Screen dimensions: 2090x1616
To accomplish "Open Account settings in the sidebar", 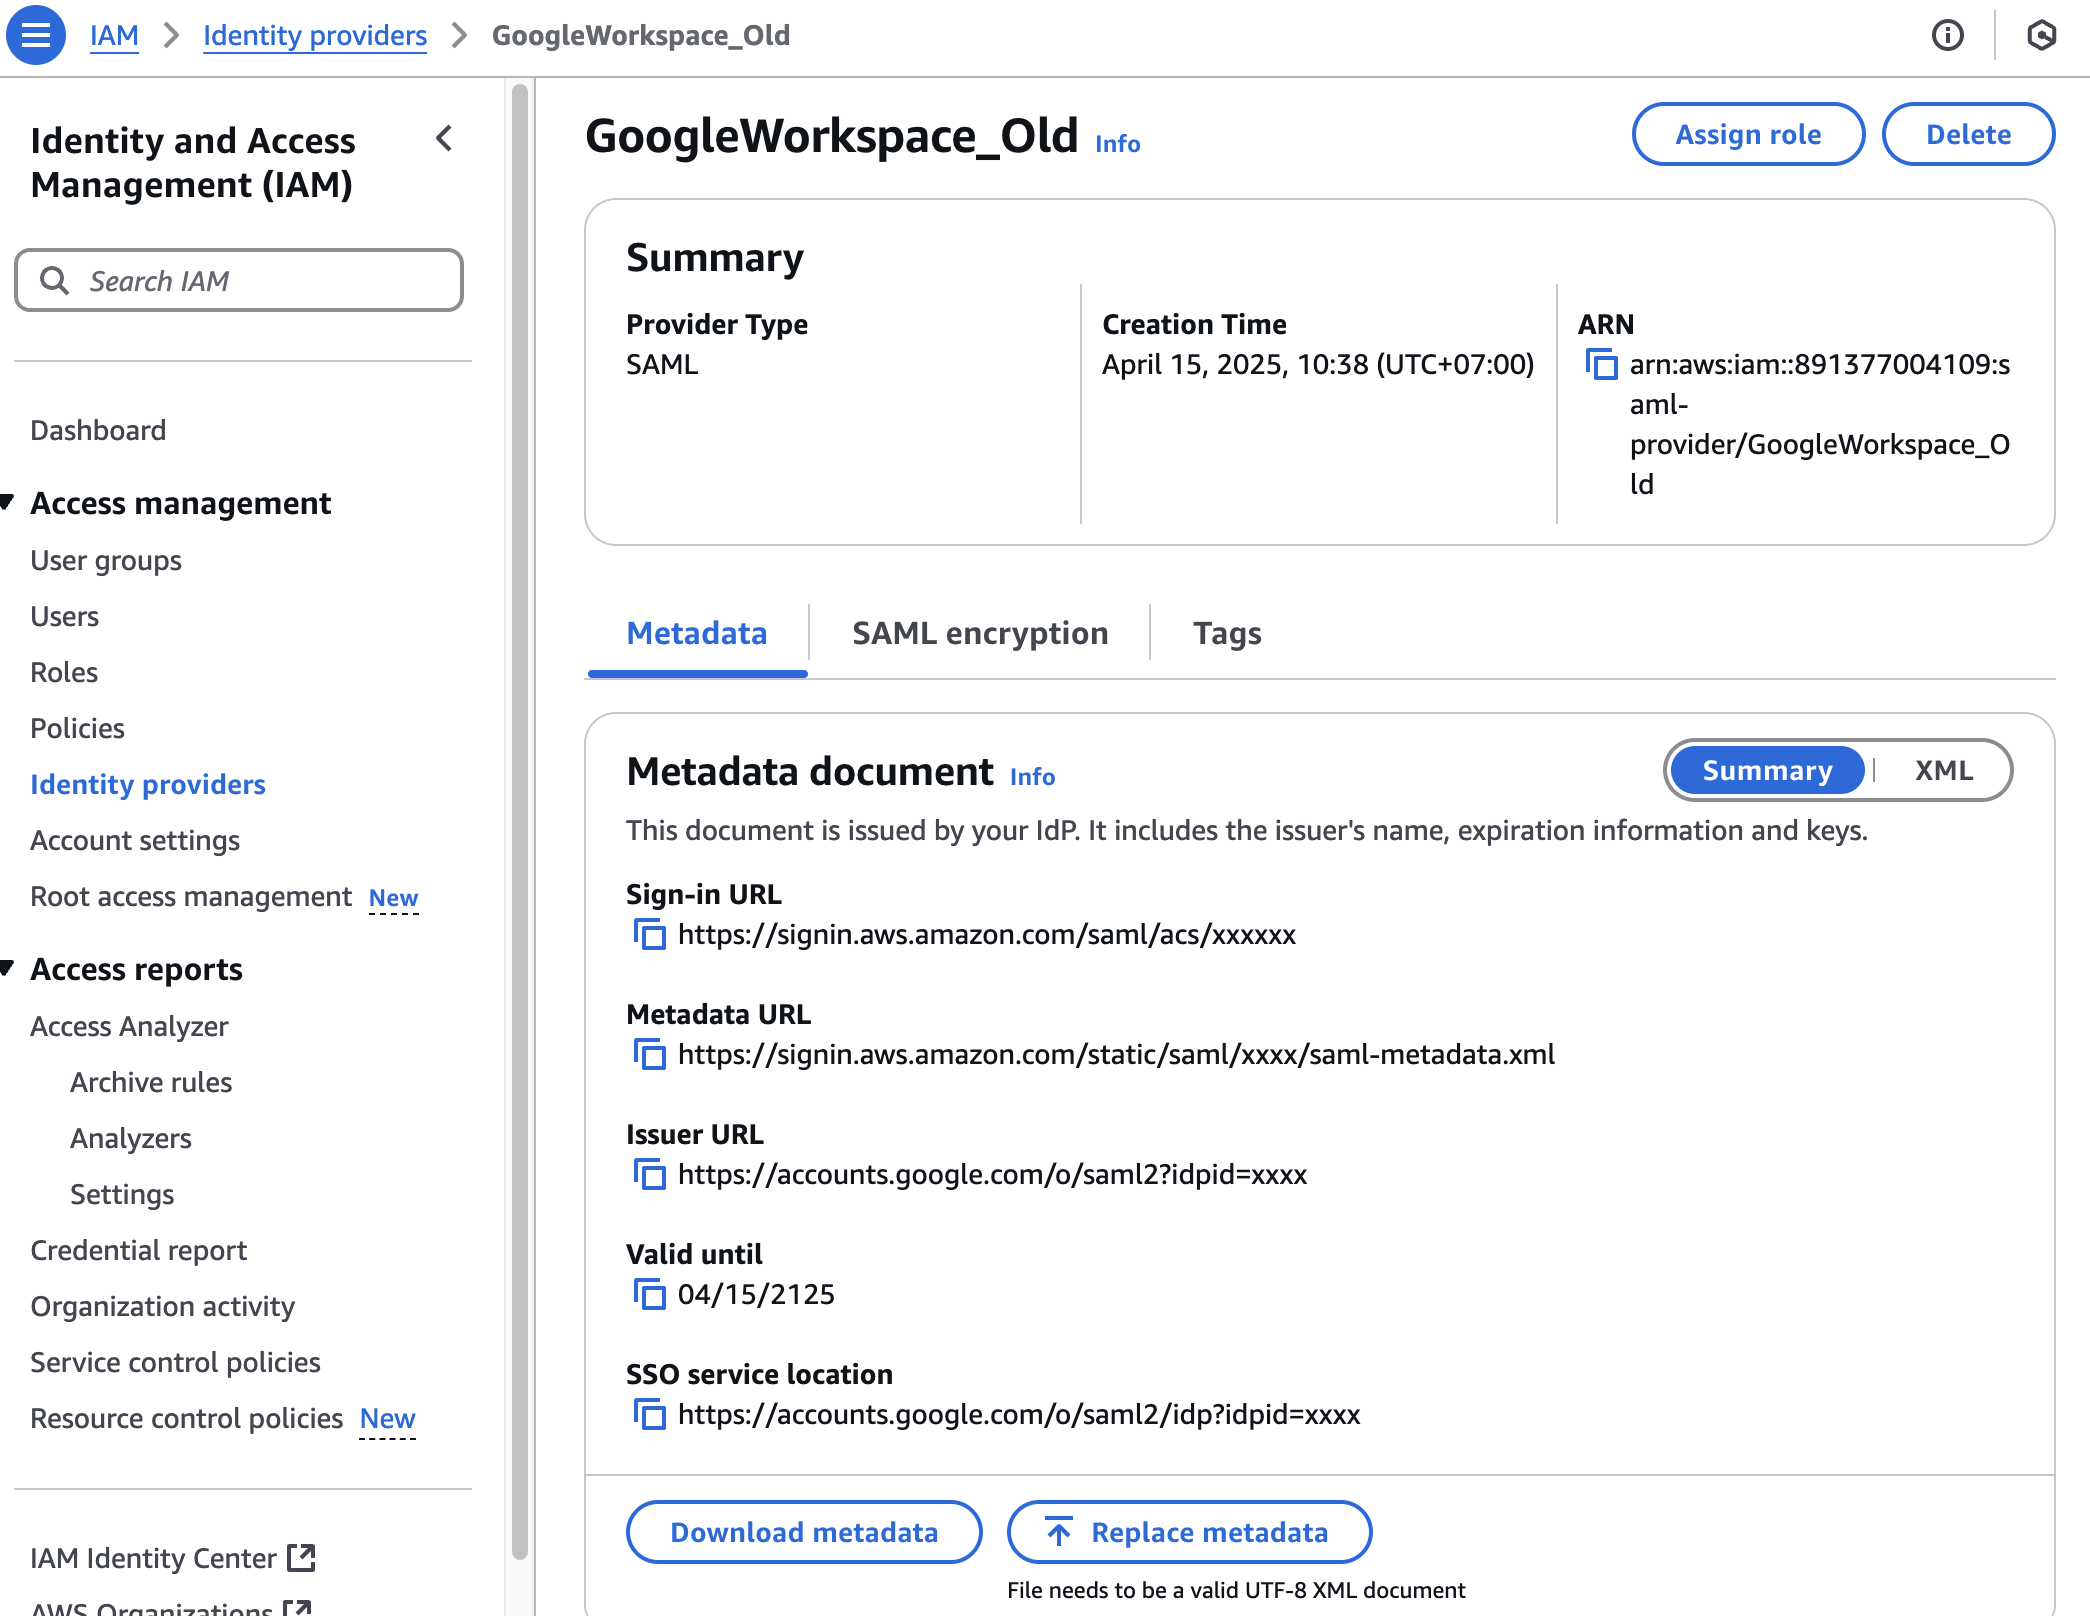I will click(135, 840).
